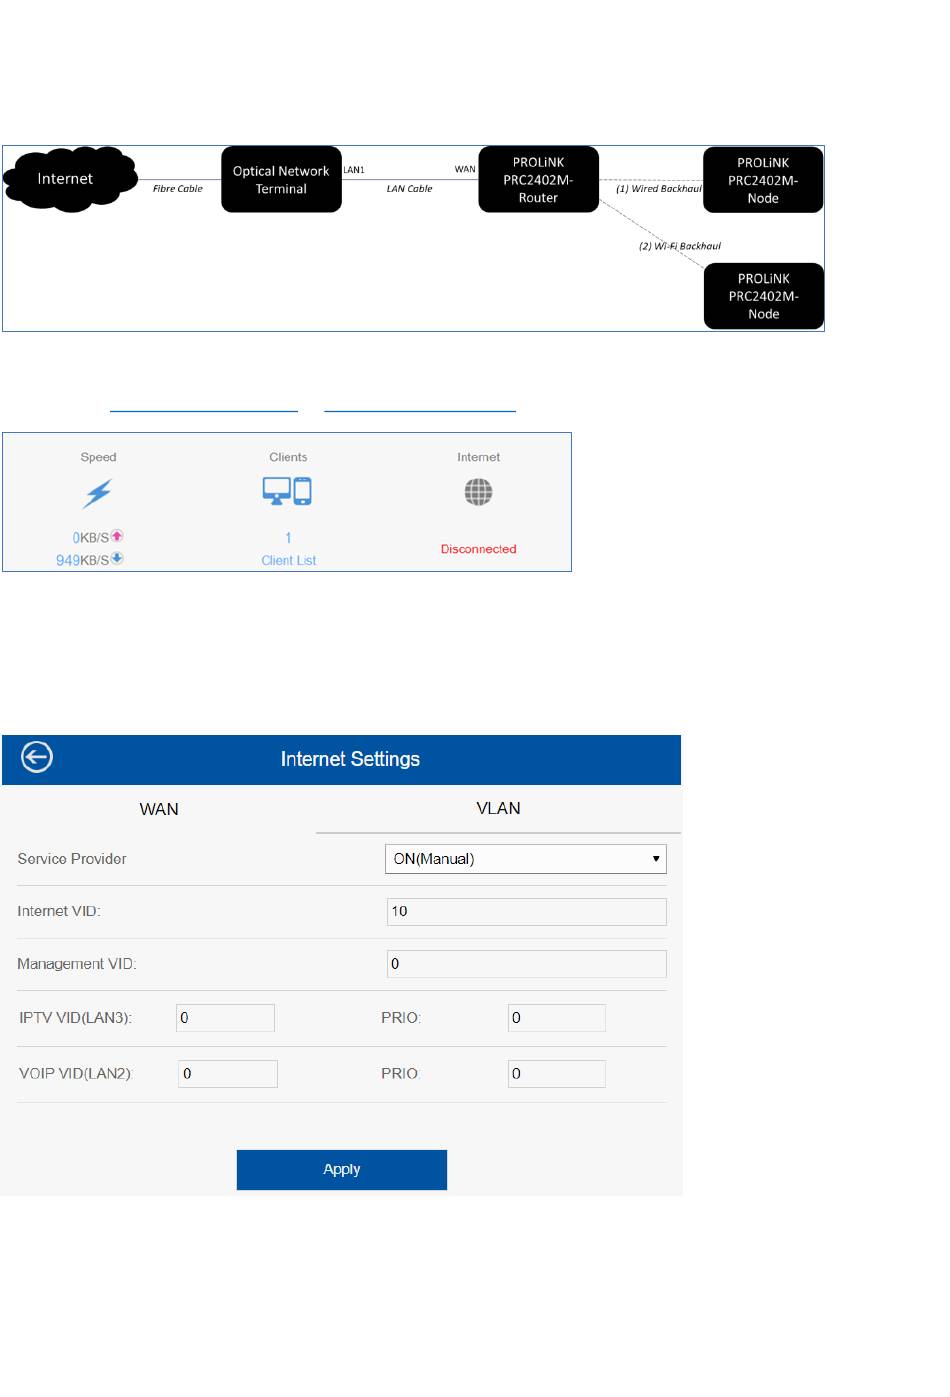Click the Fibre Cable label in diagram
The height and width of the screenshot is (1397, 950).
(x=177, y=188)
